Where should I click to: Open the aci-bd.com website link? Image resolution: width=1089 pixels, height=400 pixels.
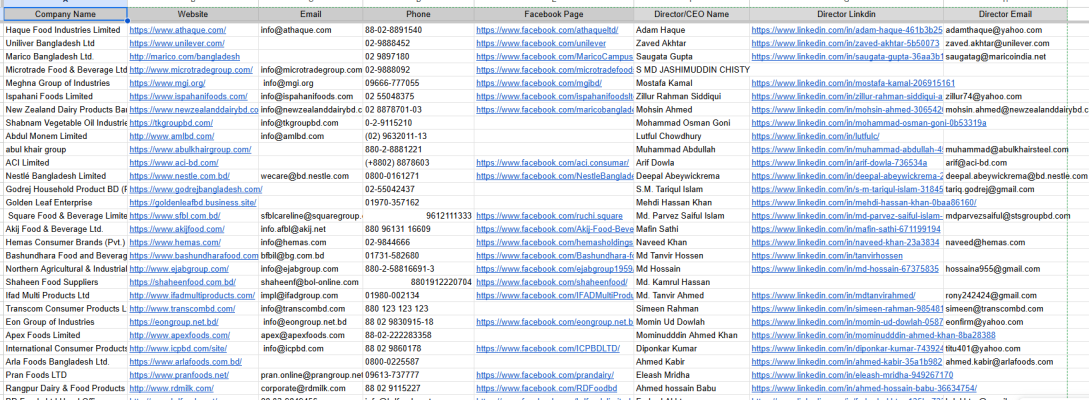[174, 162]
